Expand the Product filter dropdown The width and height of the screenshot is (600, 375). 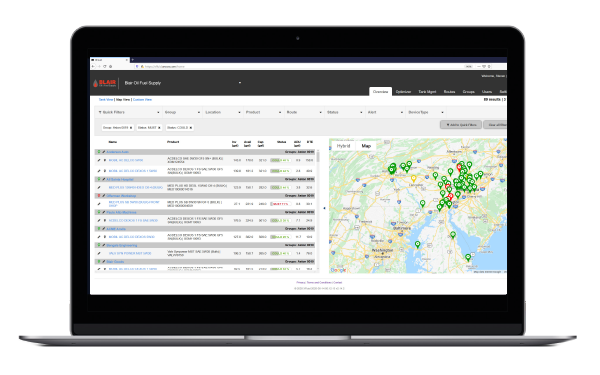pyautogui.click(x=264, y=112)
